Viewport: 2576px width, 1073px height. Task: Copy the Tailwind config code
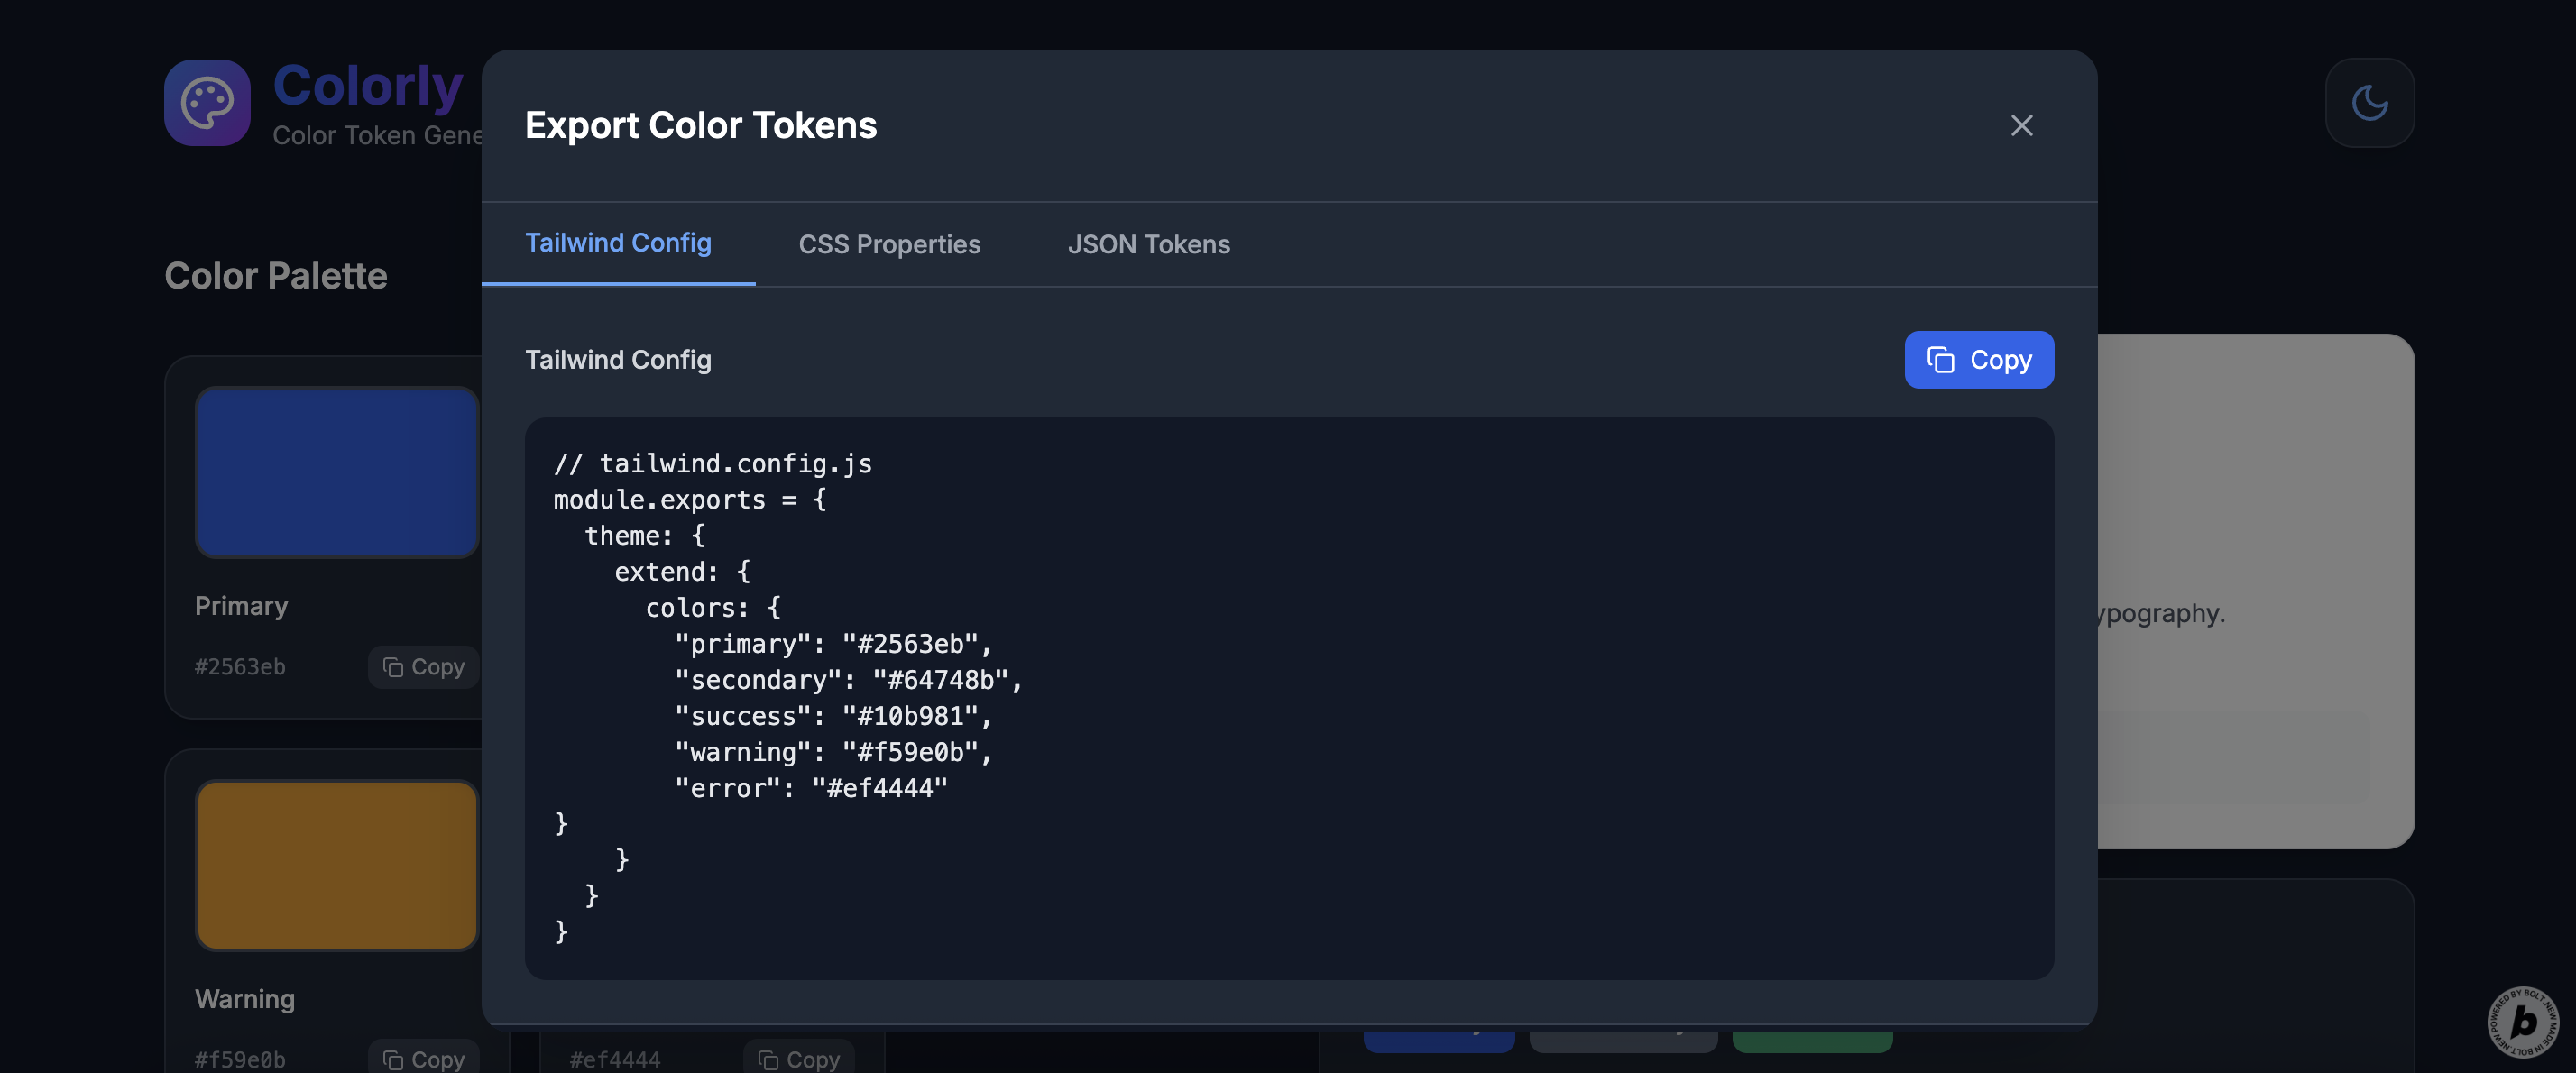click(1978, 359)
